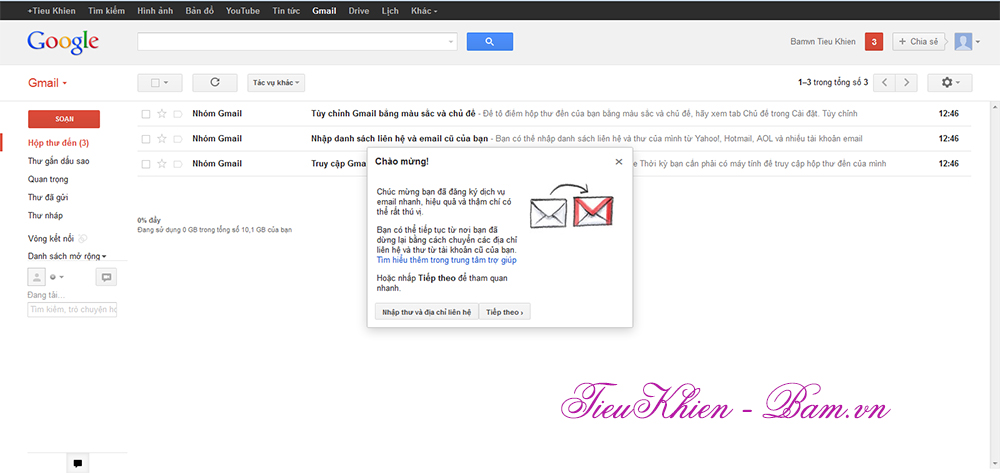Expand the Danh sách mở rộng list
Image resolution: width=1000 pixels, height=473 pixels.
coord(67,256)
